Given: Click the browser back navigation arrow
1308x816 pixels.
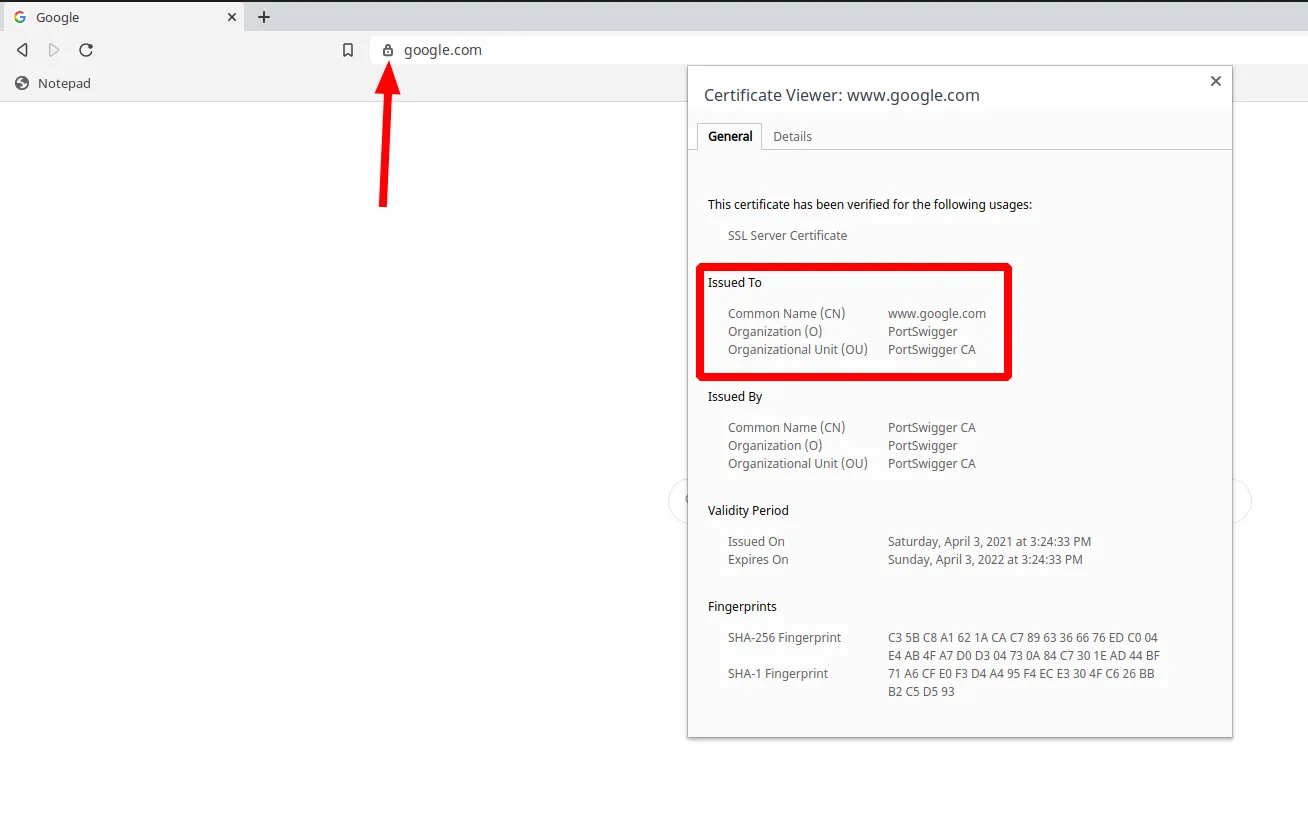Looking at the screenshot, I should point(22,50).
